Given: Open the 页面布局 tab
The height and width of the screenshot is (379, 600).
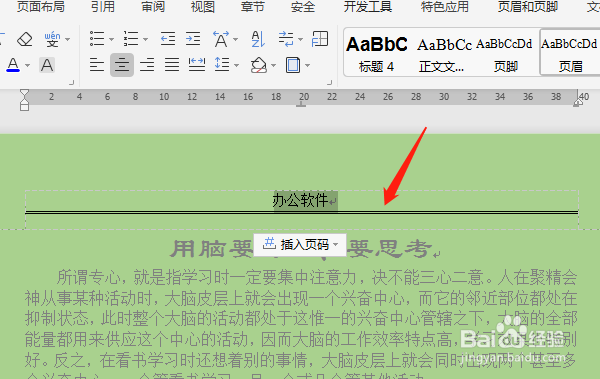Looking at the screenshot, I should (41, 7).
